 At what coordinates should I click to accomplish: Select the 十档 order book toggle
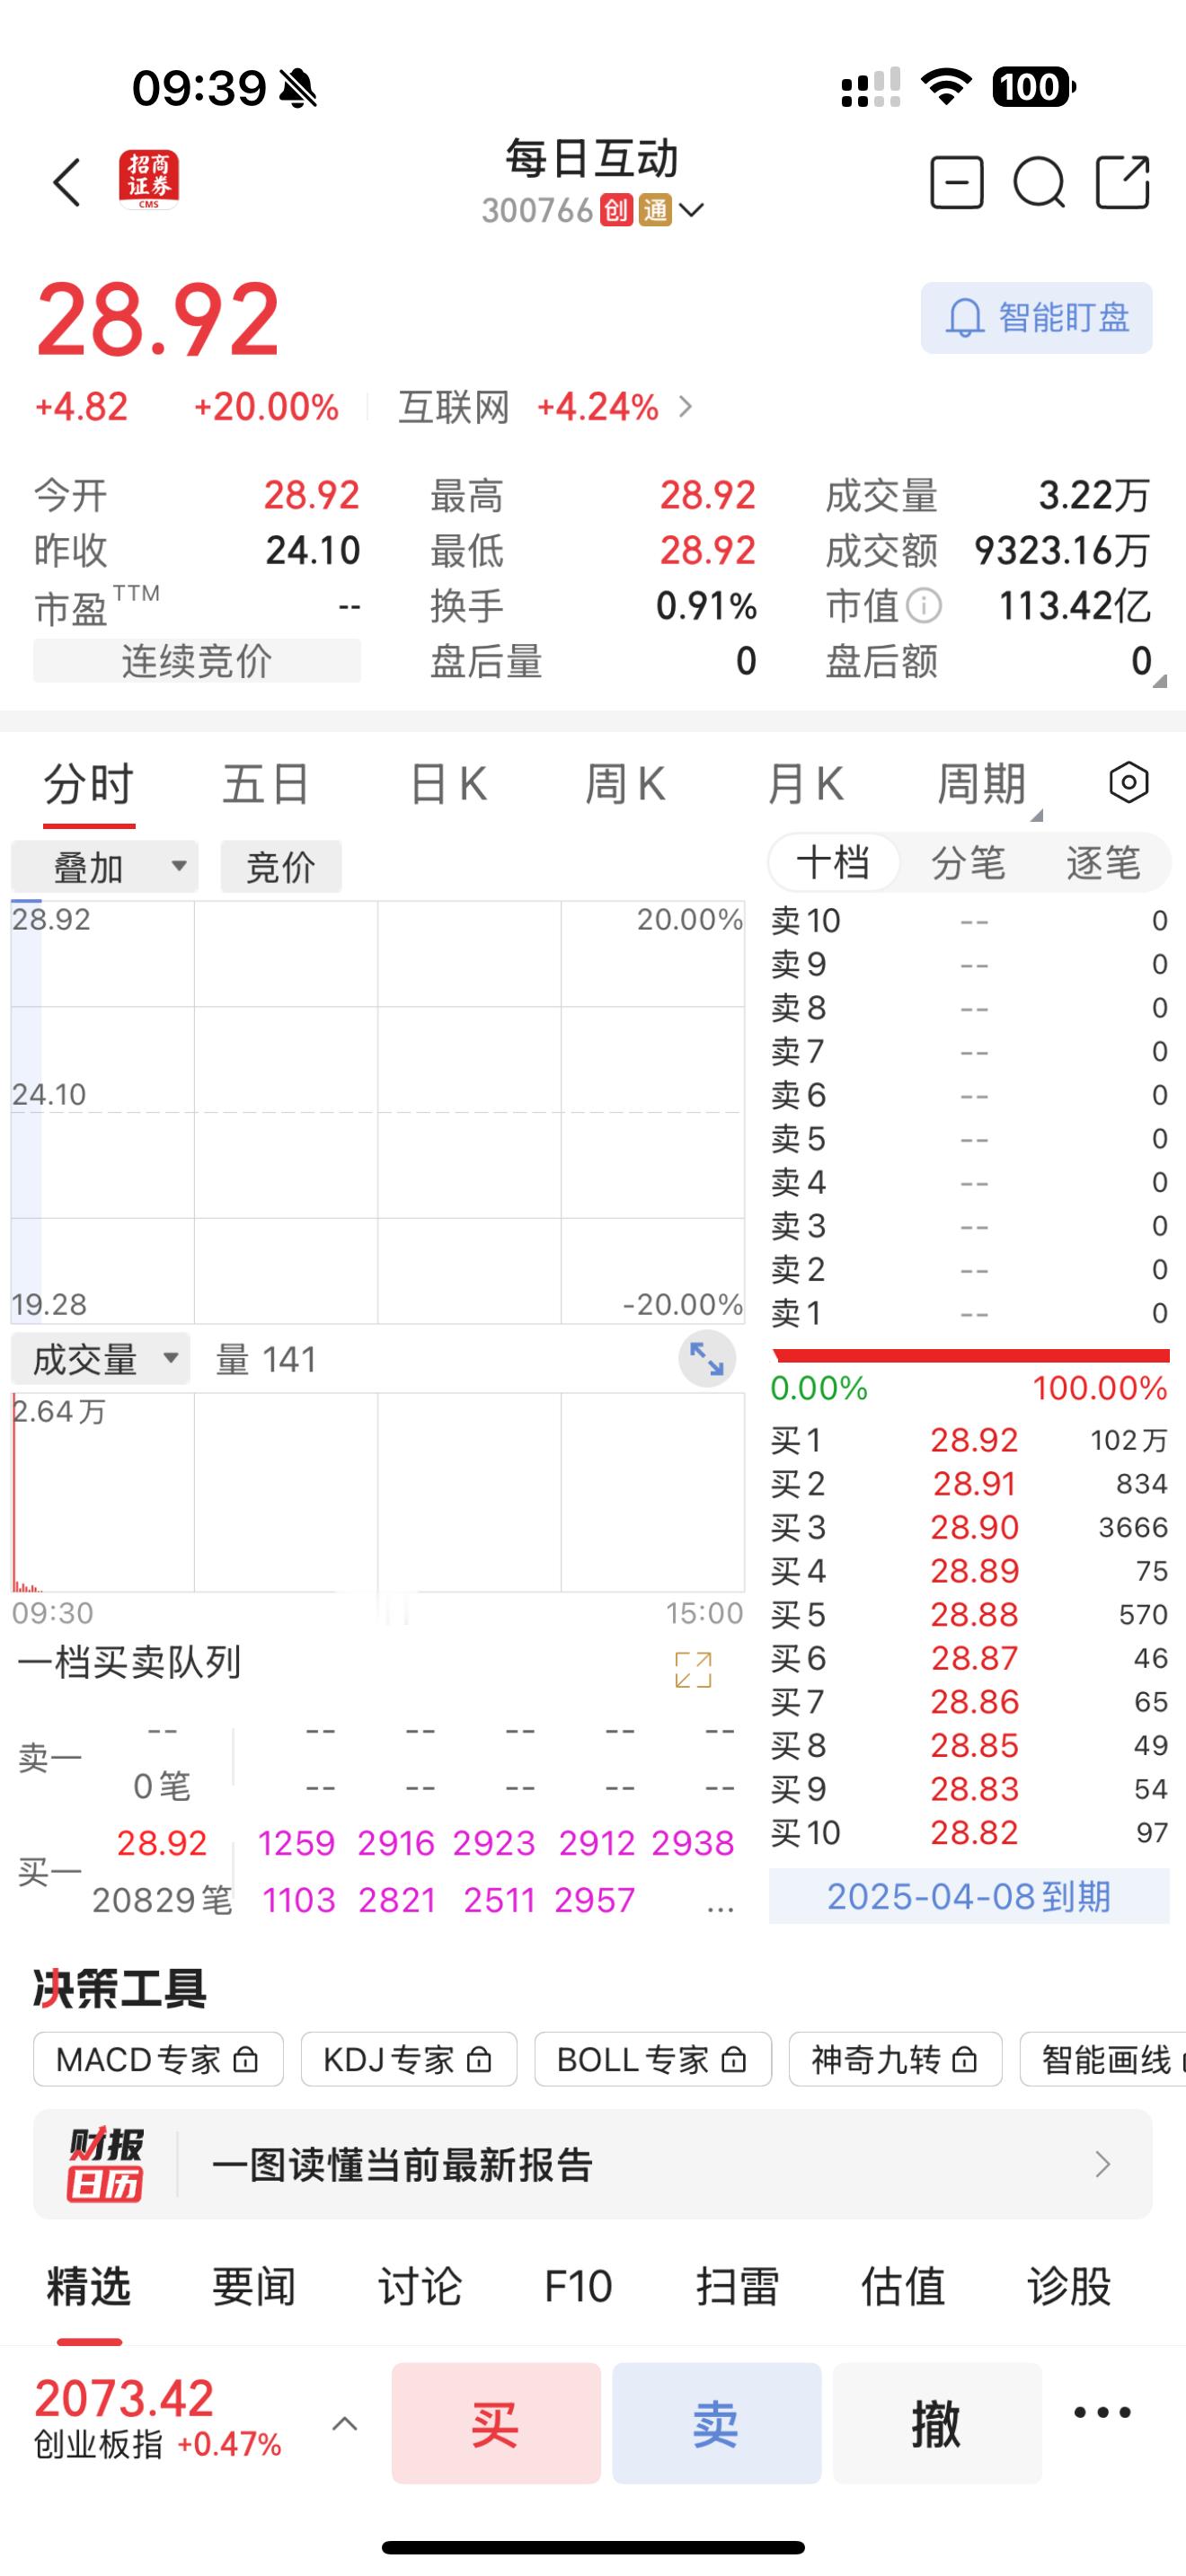coord(833,862)
